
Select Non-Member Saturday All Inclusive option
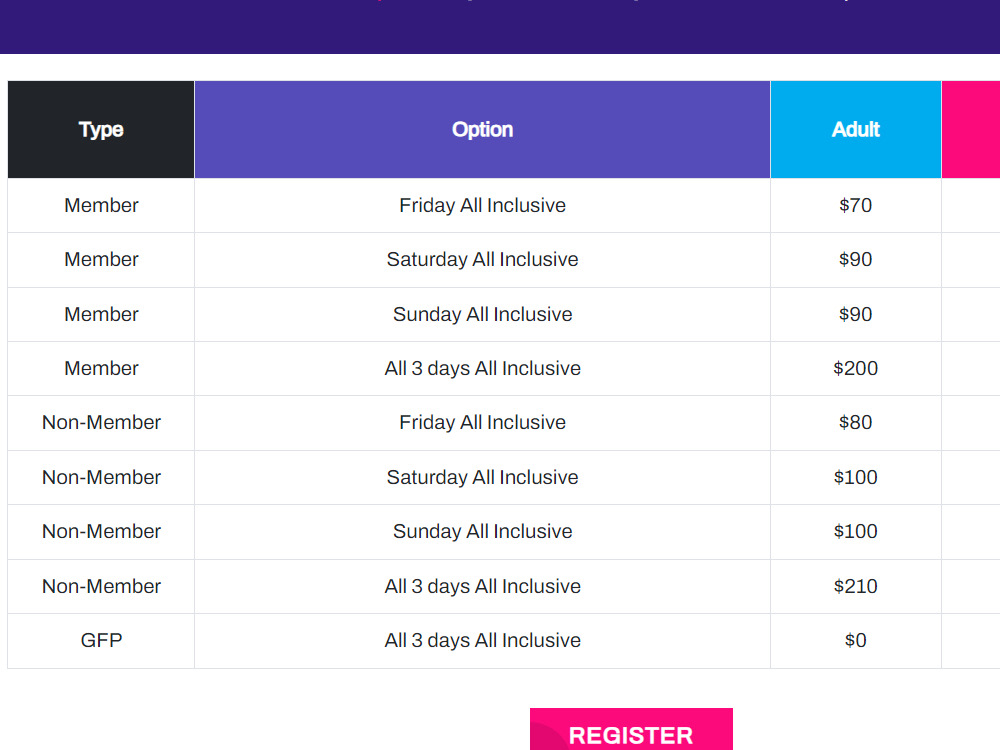point(482,478)
